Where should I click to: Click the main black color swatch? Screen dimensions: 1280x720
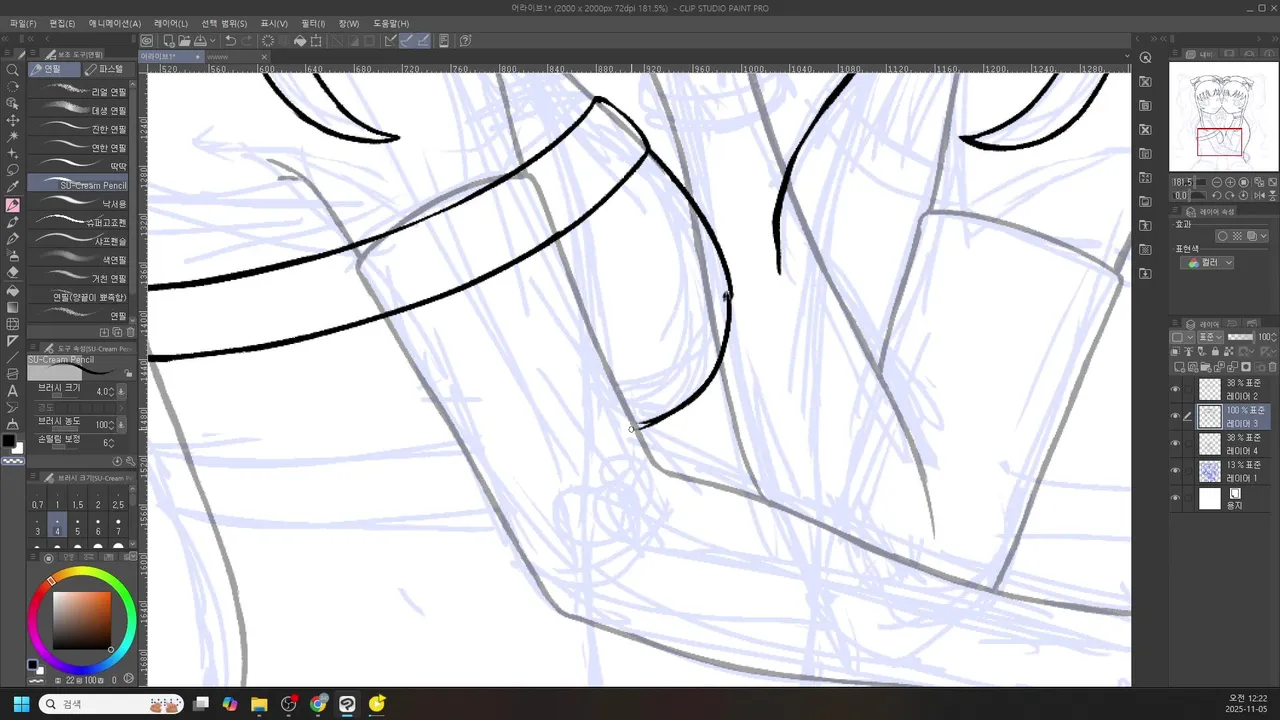tap(9, 441)
